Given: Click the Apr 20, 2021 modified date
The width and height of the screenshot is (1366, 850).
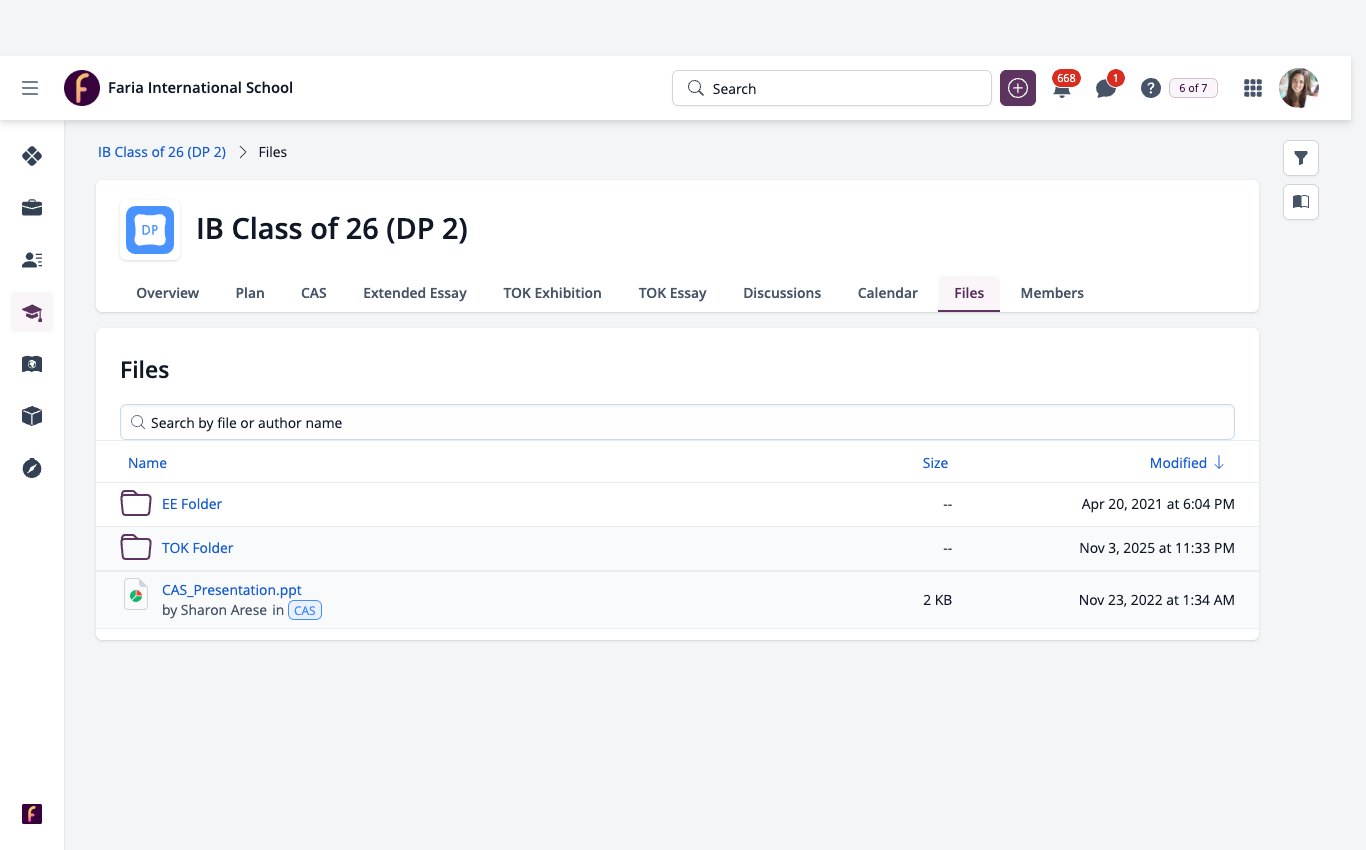Looking at the screenshot, I should click(x=1158, y=504).
